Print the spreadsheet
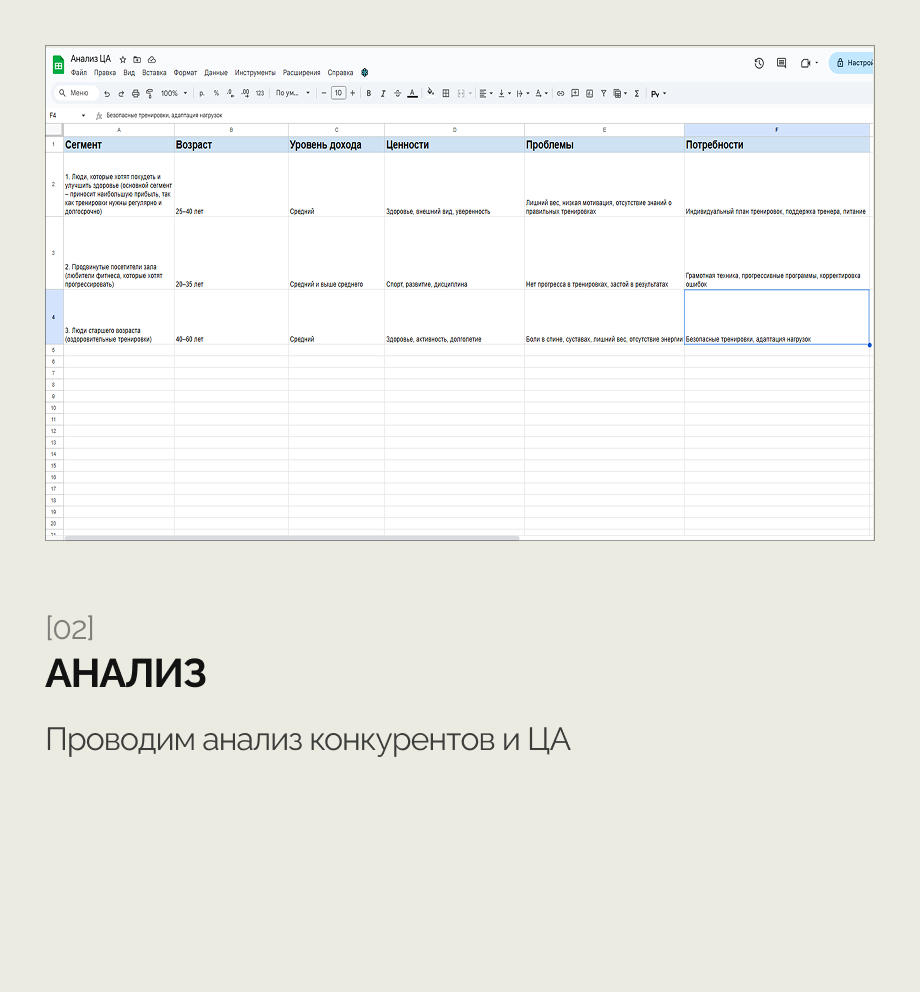Viewport: 920px width, 992px height. tap(135, 94)
